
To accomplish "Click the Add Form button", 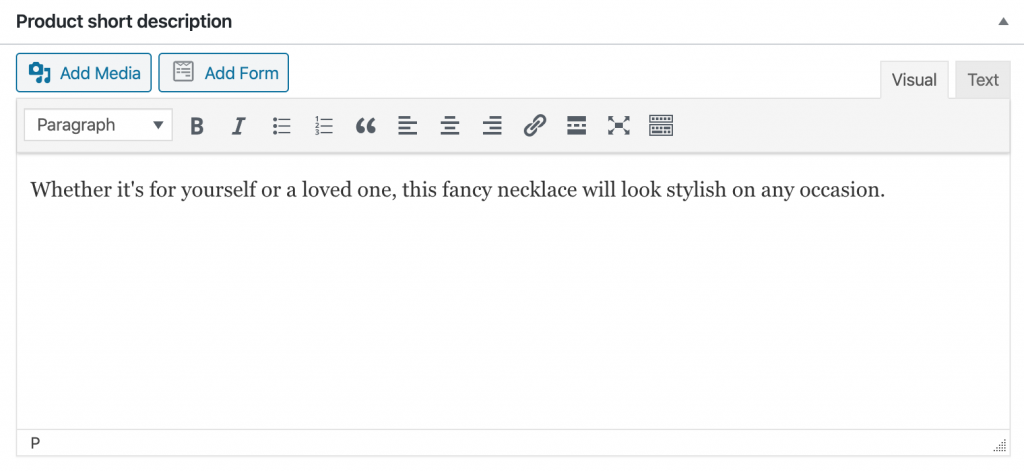I will pyautogui.click(x=223, y=73).
